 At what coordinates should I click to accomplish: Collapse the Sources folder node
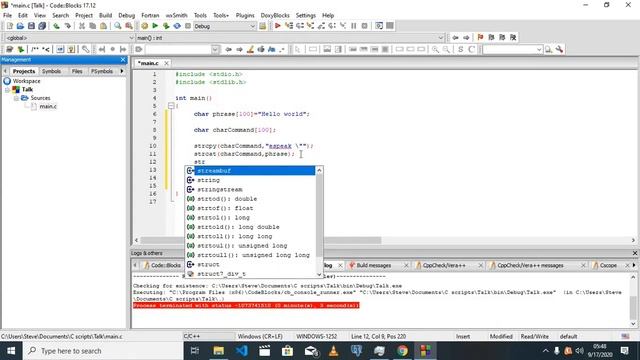(16, 98)
